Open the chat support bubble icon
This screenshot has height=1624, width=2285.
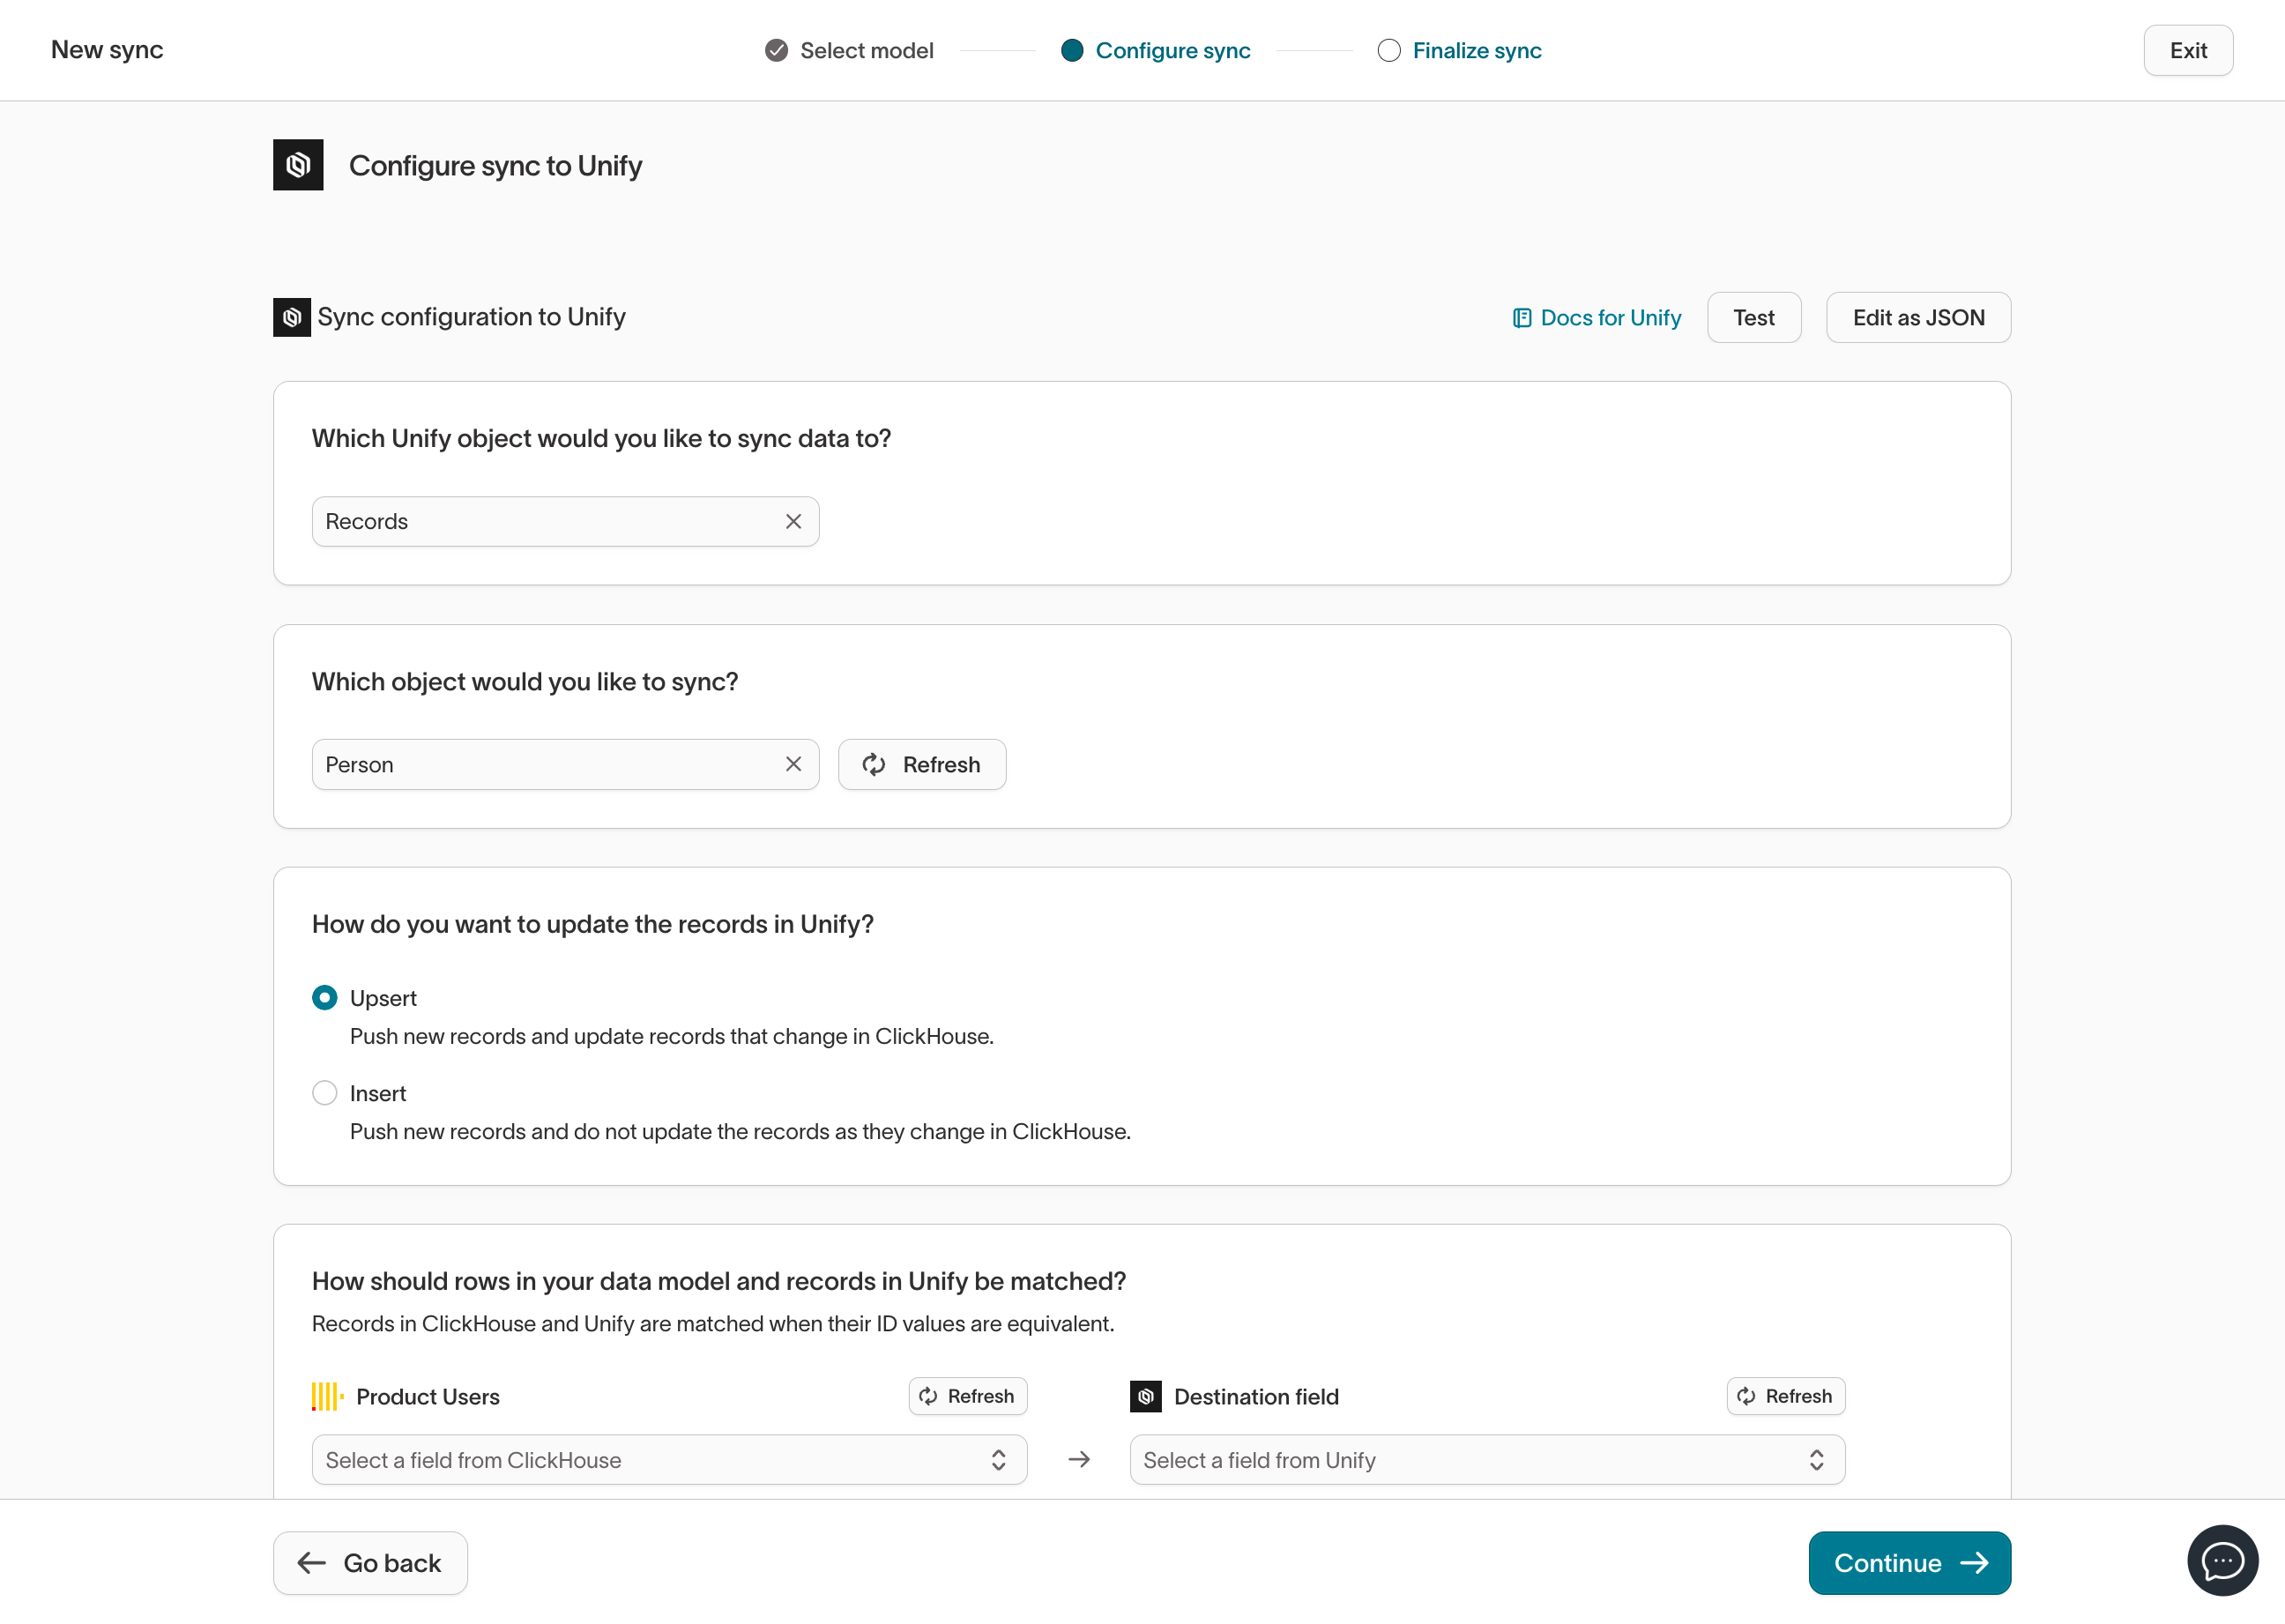tap(2221, 1560)
